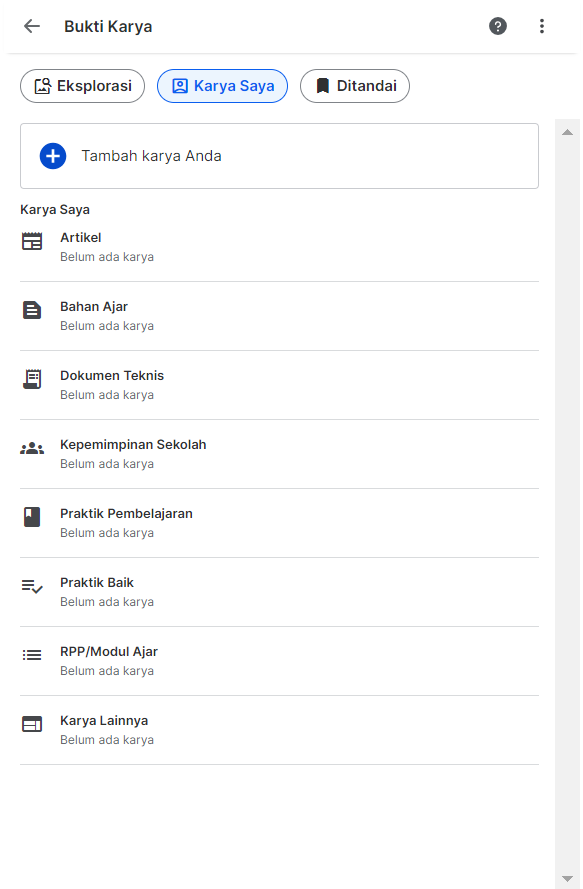Open the help question mark icon
The image size is (583, 889).
click(x=498, y=26)
